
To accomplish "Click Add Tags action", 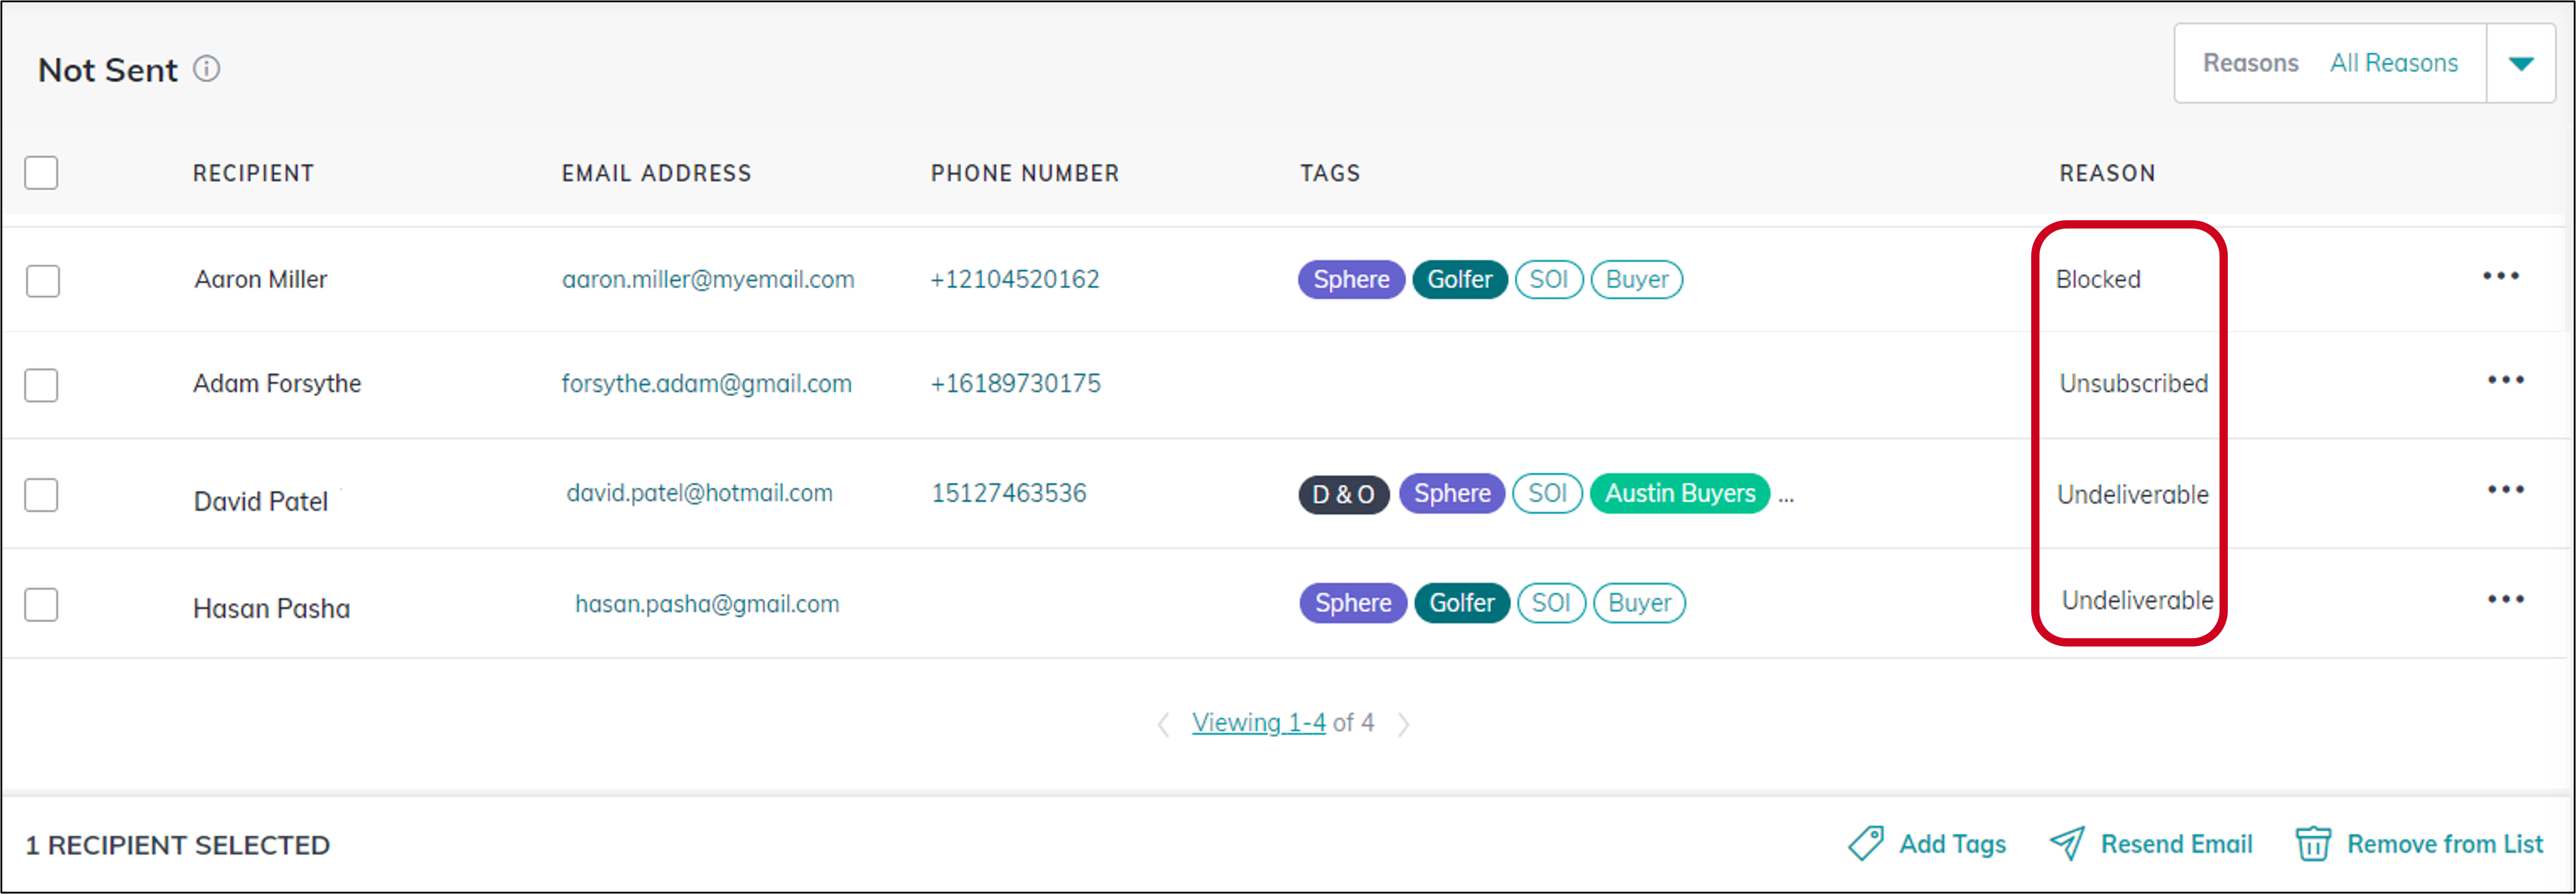I will coord(1927,844).
